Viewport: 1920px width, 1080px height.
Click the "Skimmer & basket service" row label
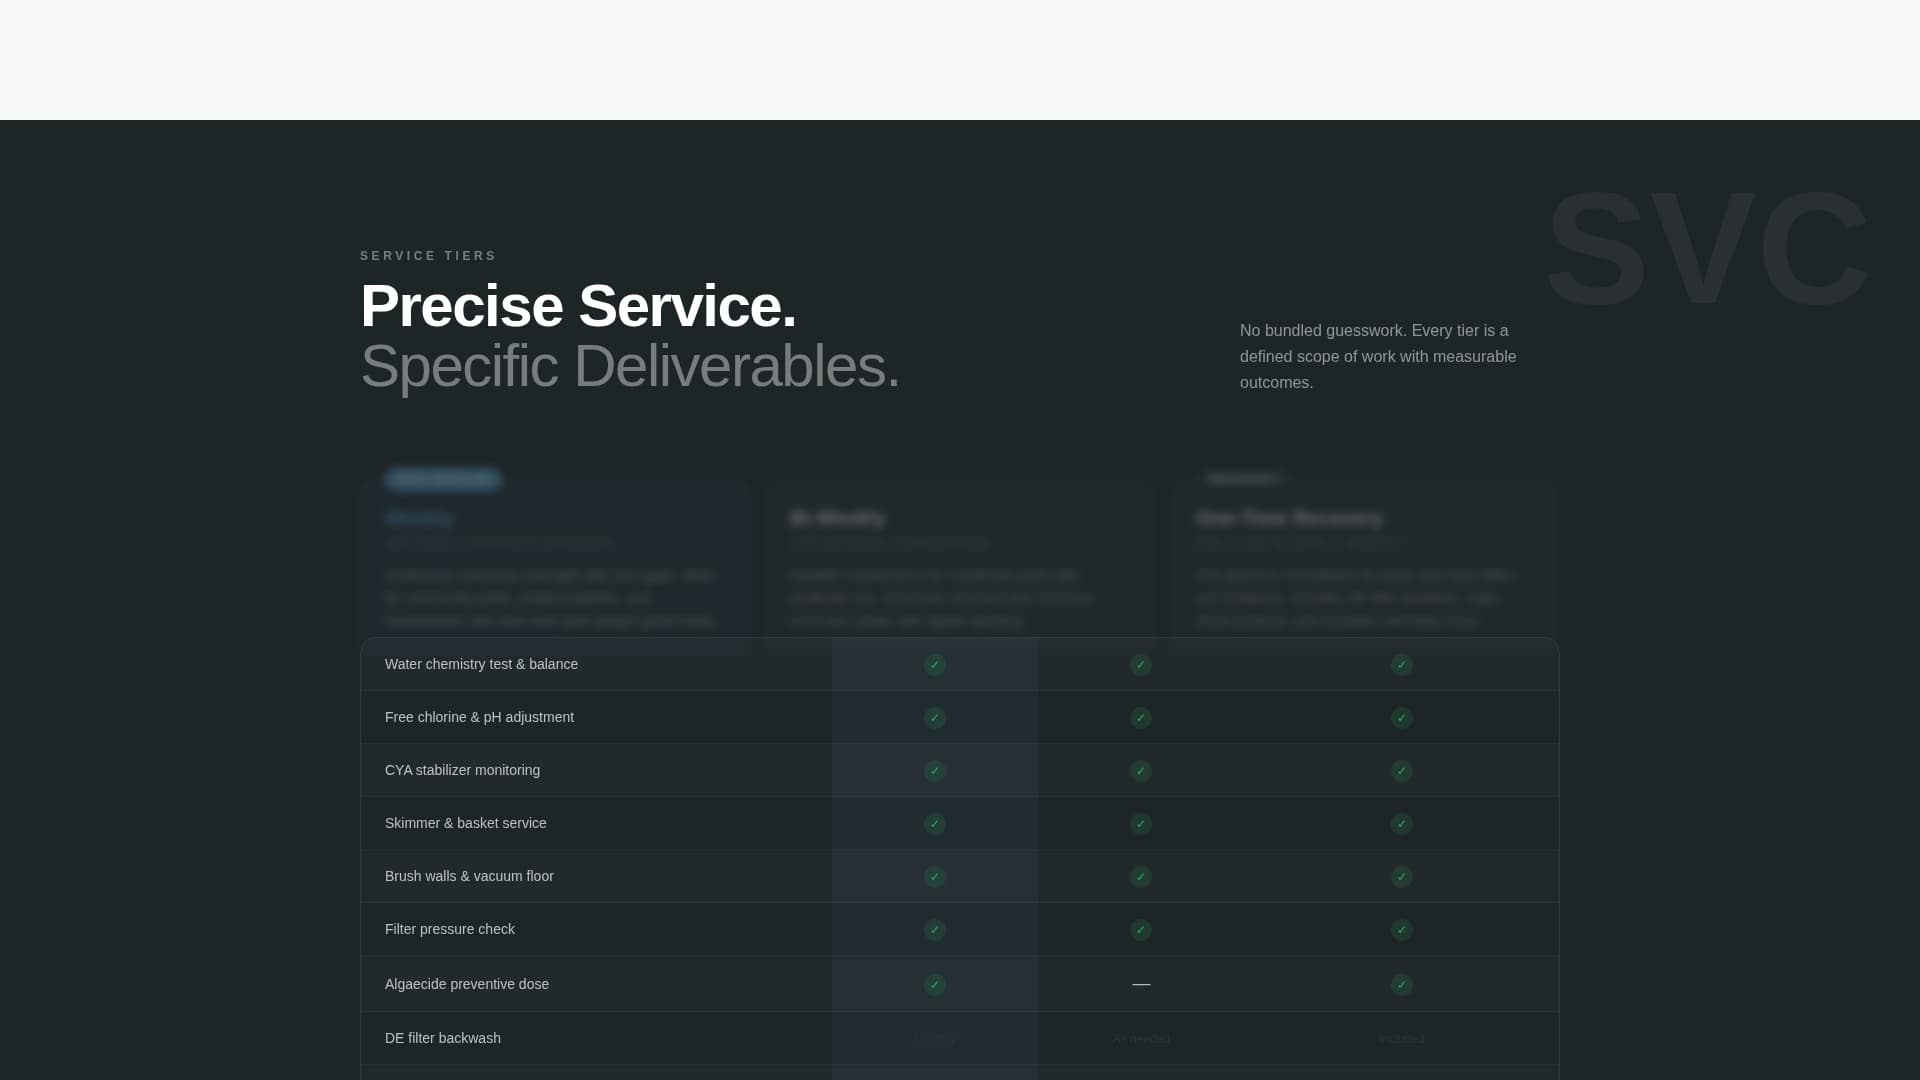(466, 823)
